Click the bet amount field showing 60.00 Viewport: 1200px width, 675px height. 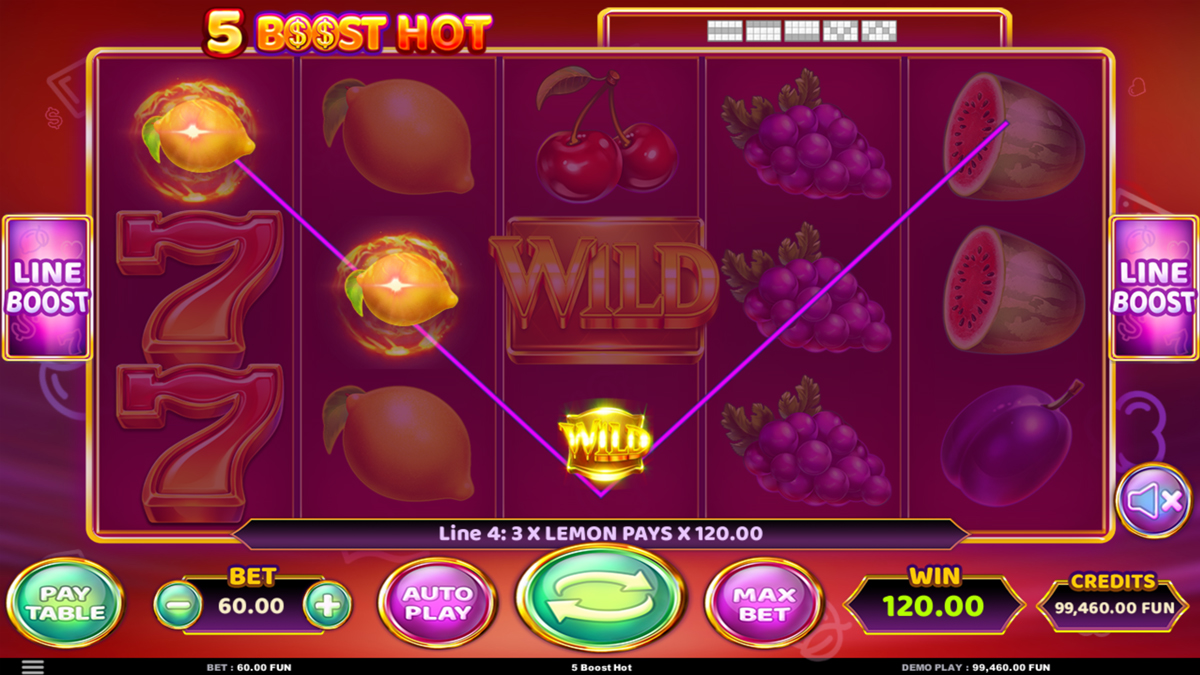tap(253, 605)
